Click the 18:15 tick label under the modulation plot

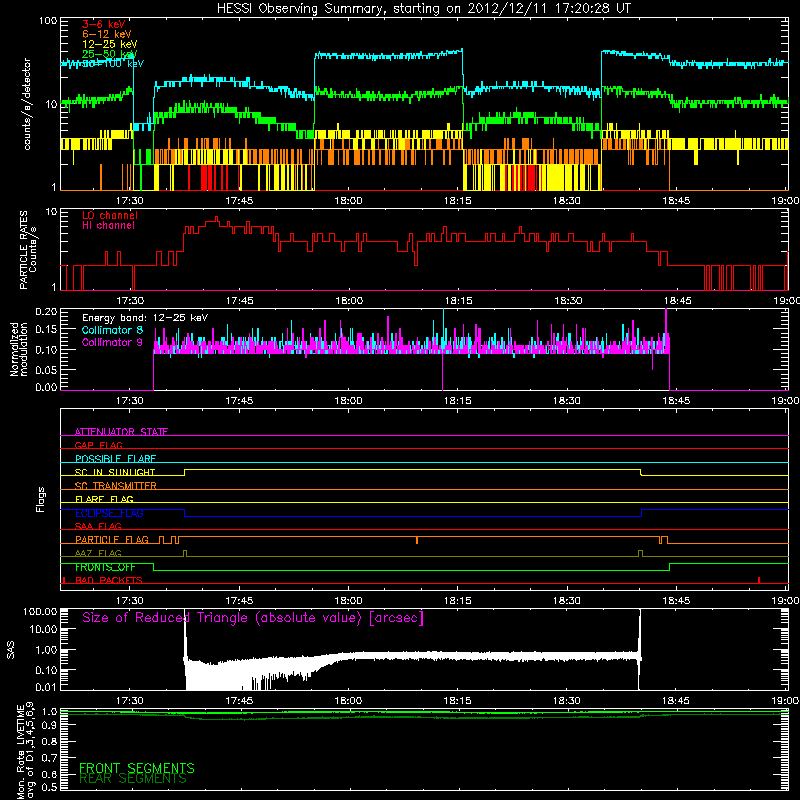(x=458, y=401)
